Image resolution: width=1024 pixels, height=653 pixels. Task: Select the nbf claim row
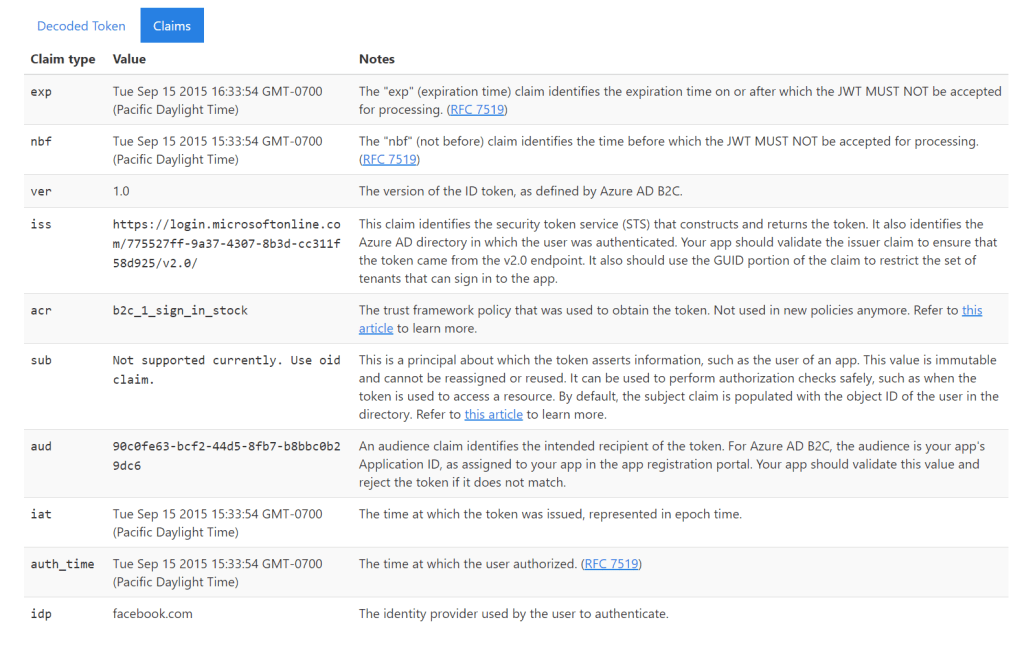click(41, 141)
